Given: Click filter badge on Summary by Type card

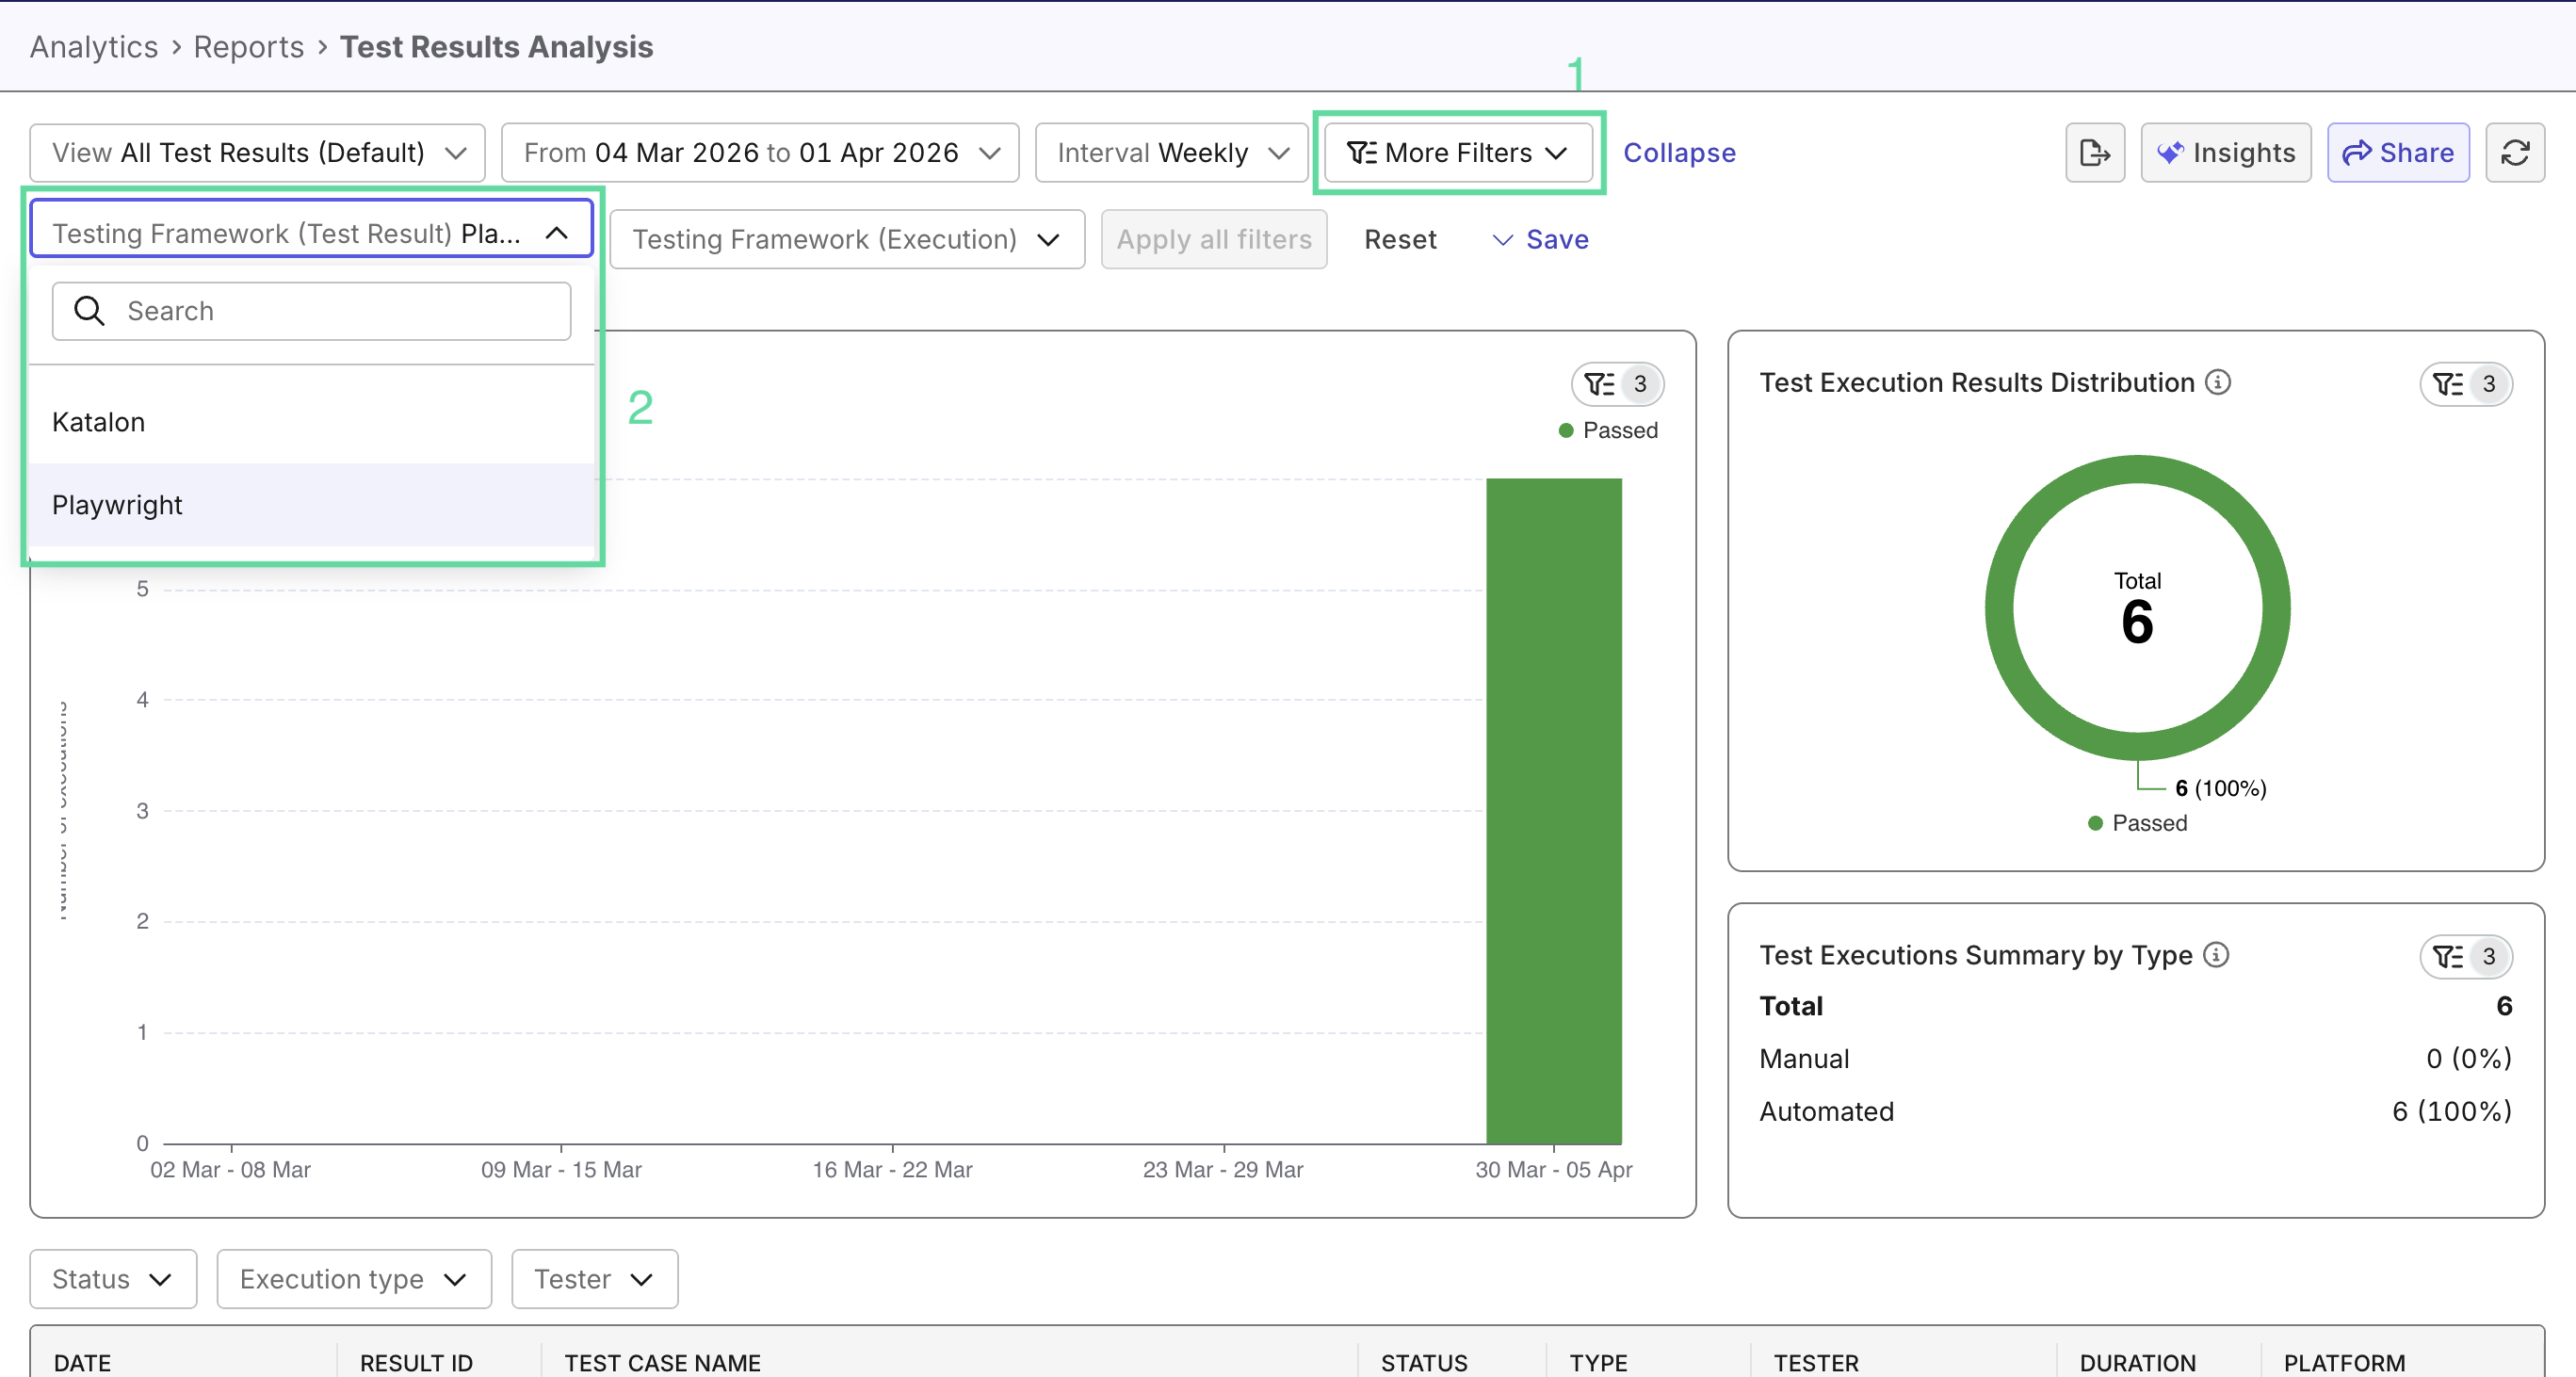Looking at the screenshot, I should pos(2465,956).
